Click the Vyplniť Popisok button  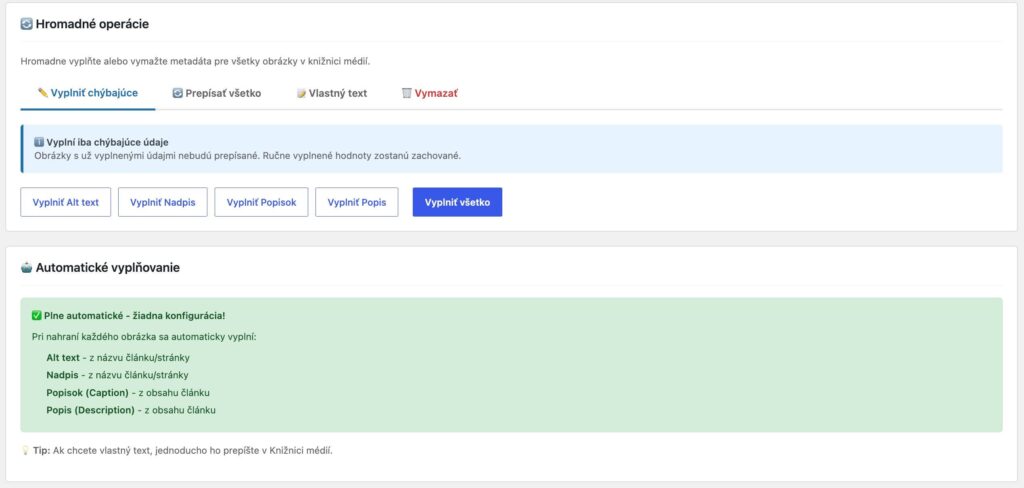[x=261, y=203]
